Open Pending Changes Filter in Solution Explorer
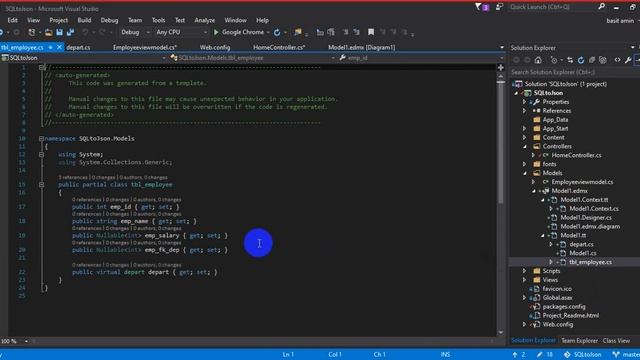This screenshot has width=640, height=360. click(x=554, y=60)
